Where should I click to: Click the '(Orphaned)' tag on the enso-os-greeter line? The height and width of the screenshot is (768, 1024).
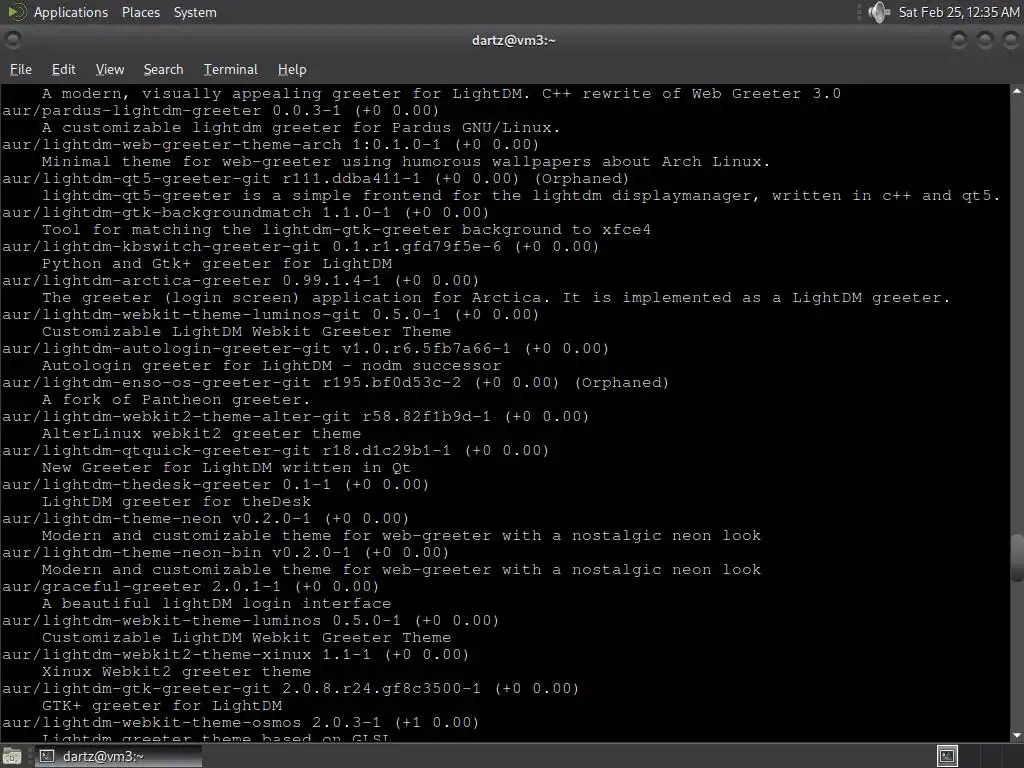click(622, 382)
